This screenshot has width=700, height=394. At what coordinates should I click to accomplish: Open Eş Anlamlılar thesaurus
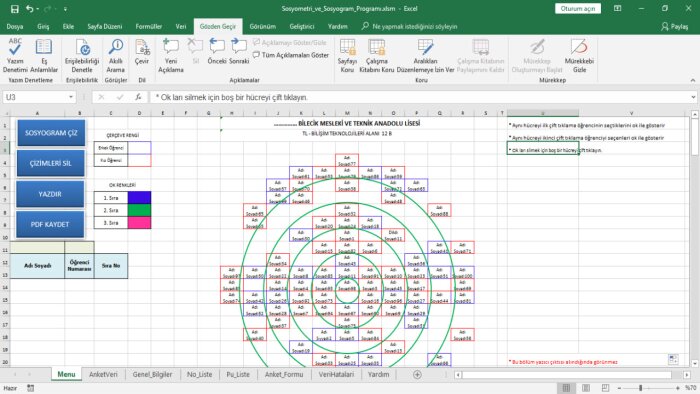tap(44, 56)
